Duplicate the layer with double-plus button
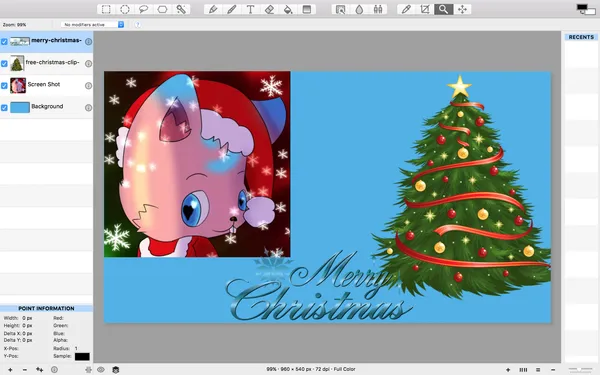600x375 pixels. pyautogui.click(x=39, y=370)
